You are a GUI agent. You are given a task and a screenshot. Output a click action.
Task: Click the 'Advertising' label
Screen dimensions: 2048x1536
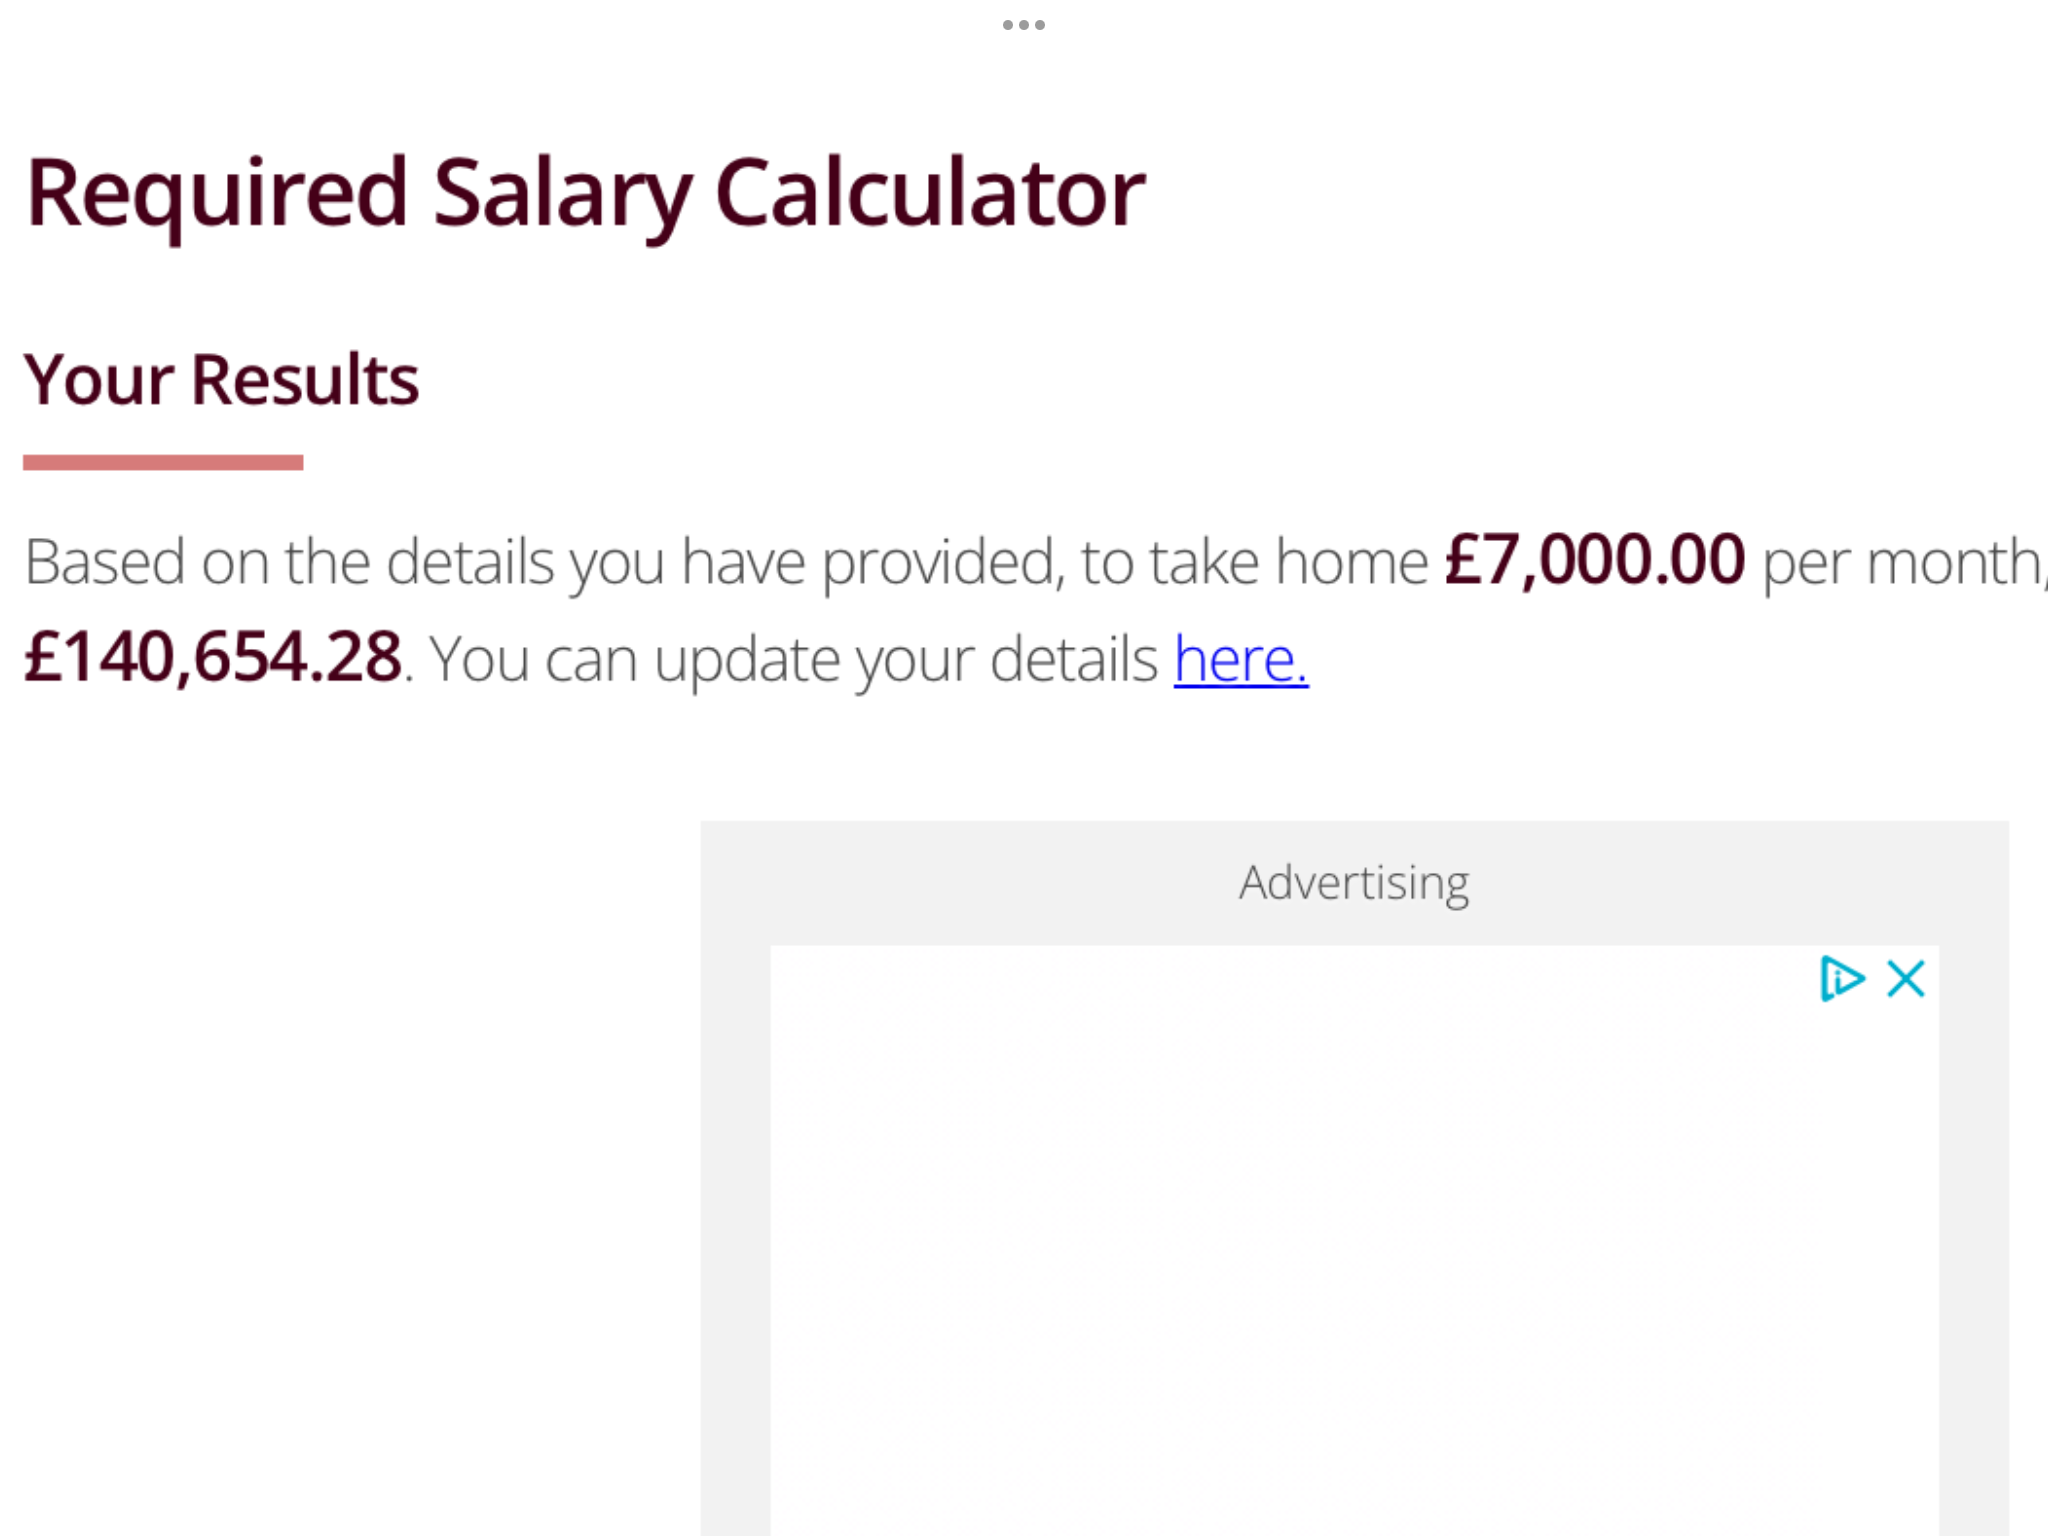point(1354,883)
